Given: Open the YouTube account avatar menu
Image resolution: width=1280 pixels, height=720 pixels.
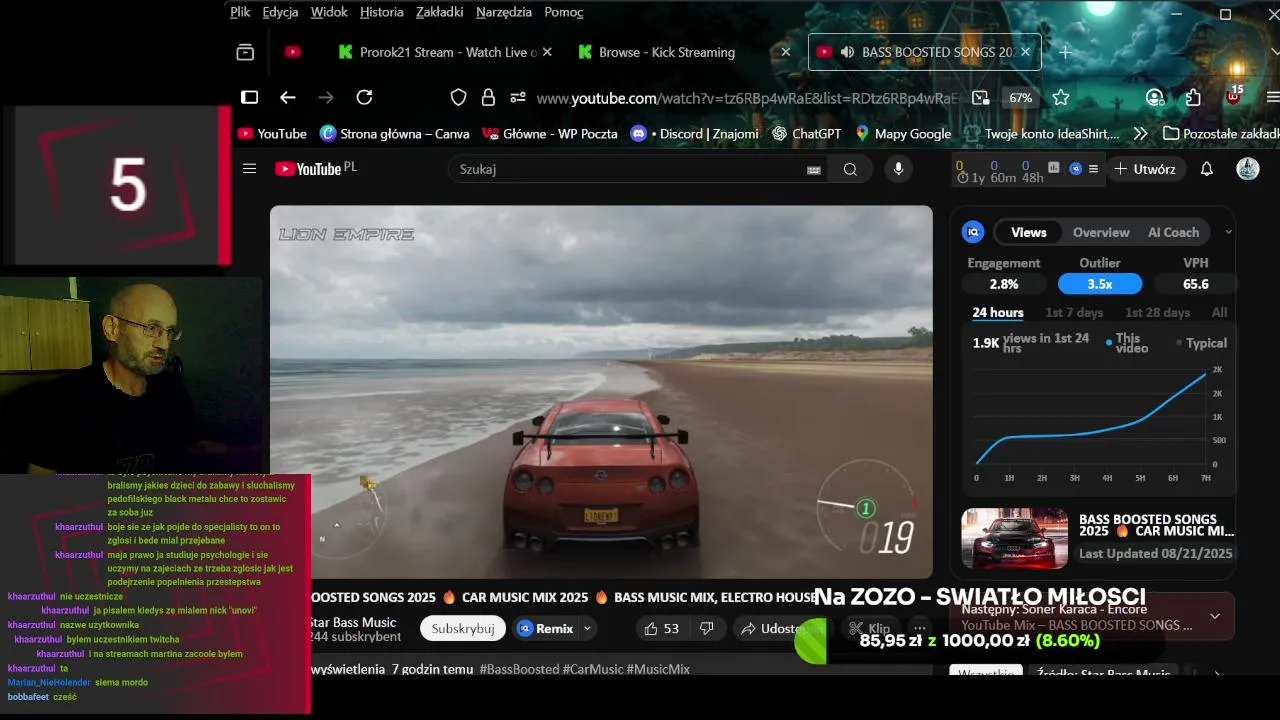Looking at the screenshot, I should (1248, 169).
